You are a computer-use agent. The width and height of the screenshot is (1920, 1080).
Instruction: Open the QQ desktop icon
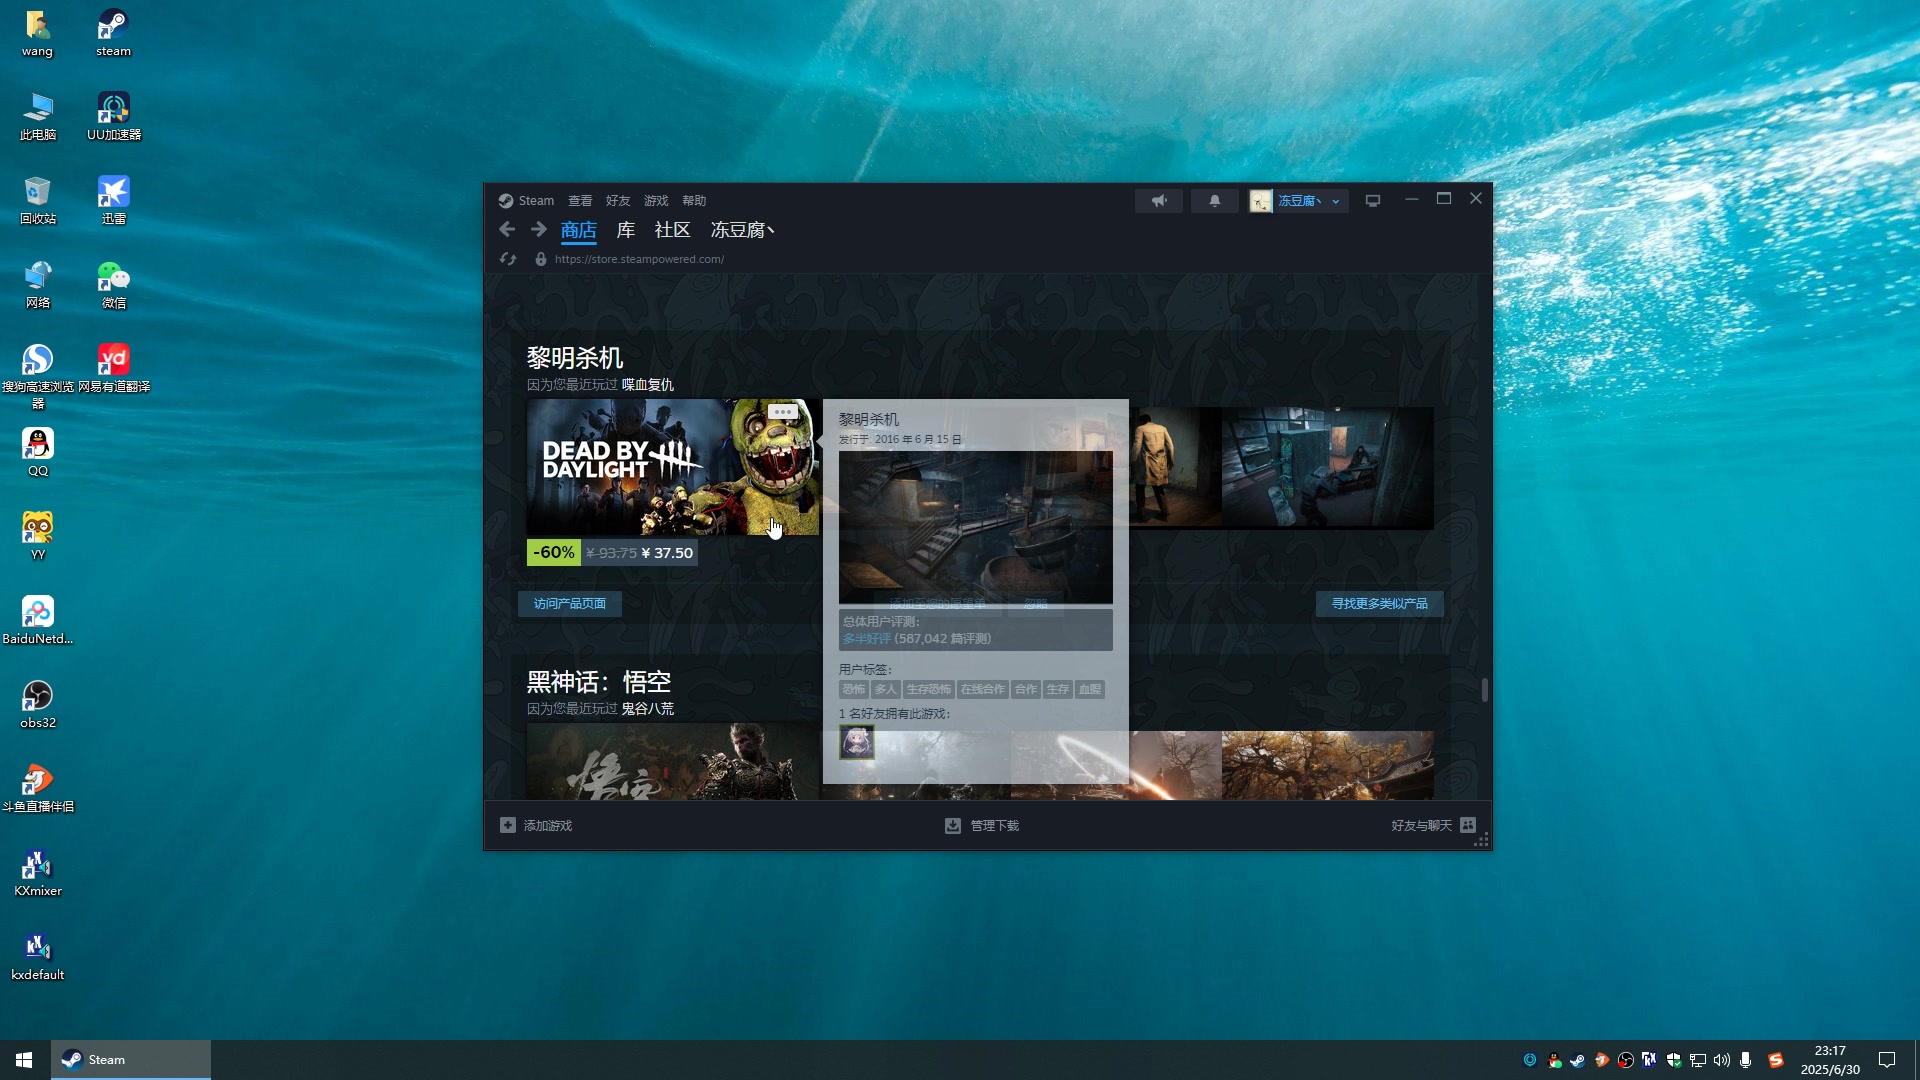tap(38, 453)
